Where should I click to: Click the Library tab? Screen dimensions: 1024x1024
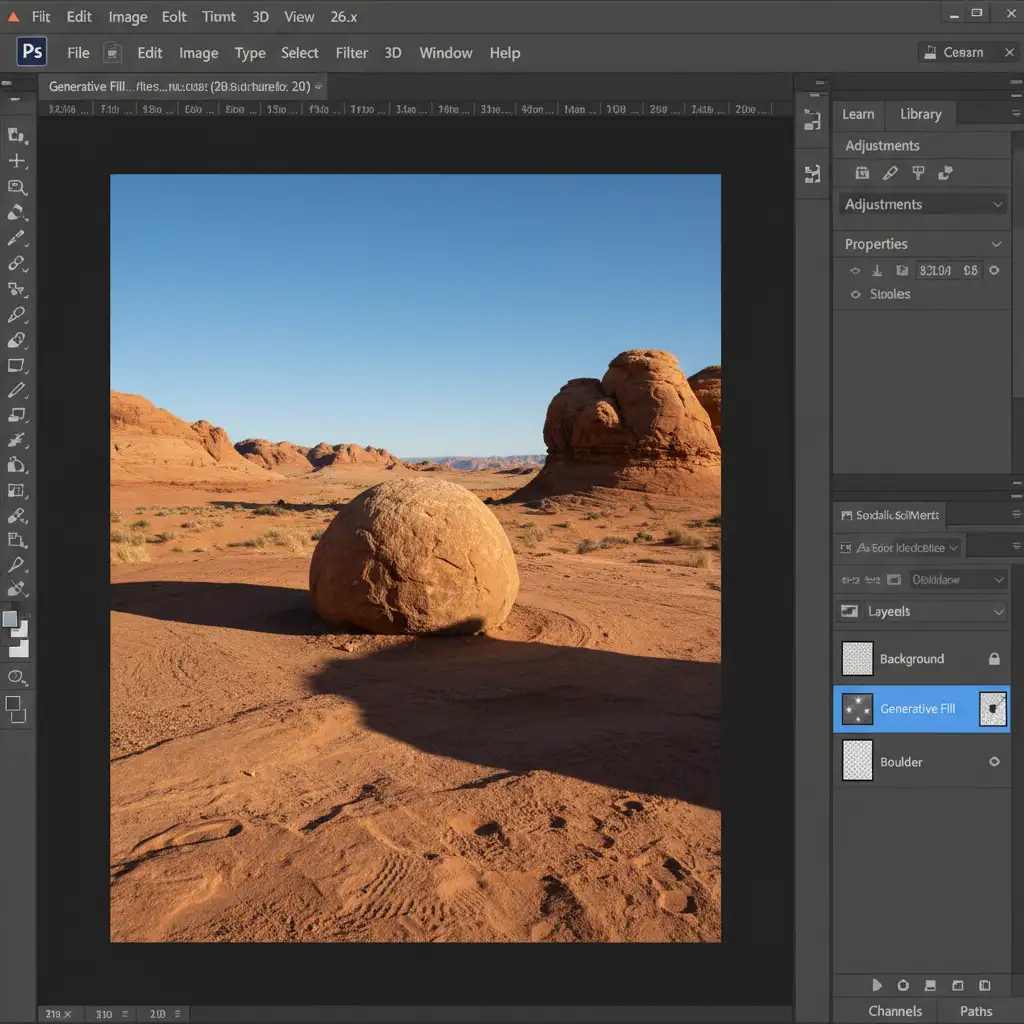point(920,114)
